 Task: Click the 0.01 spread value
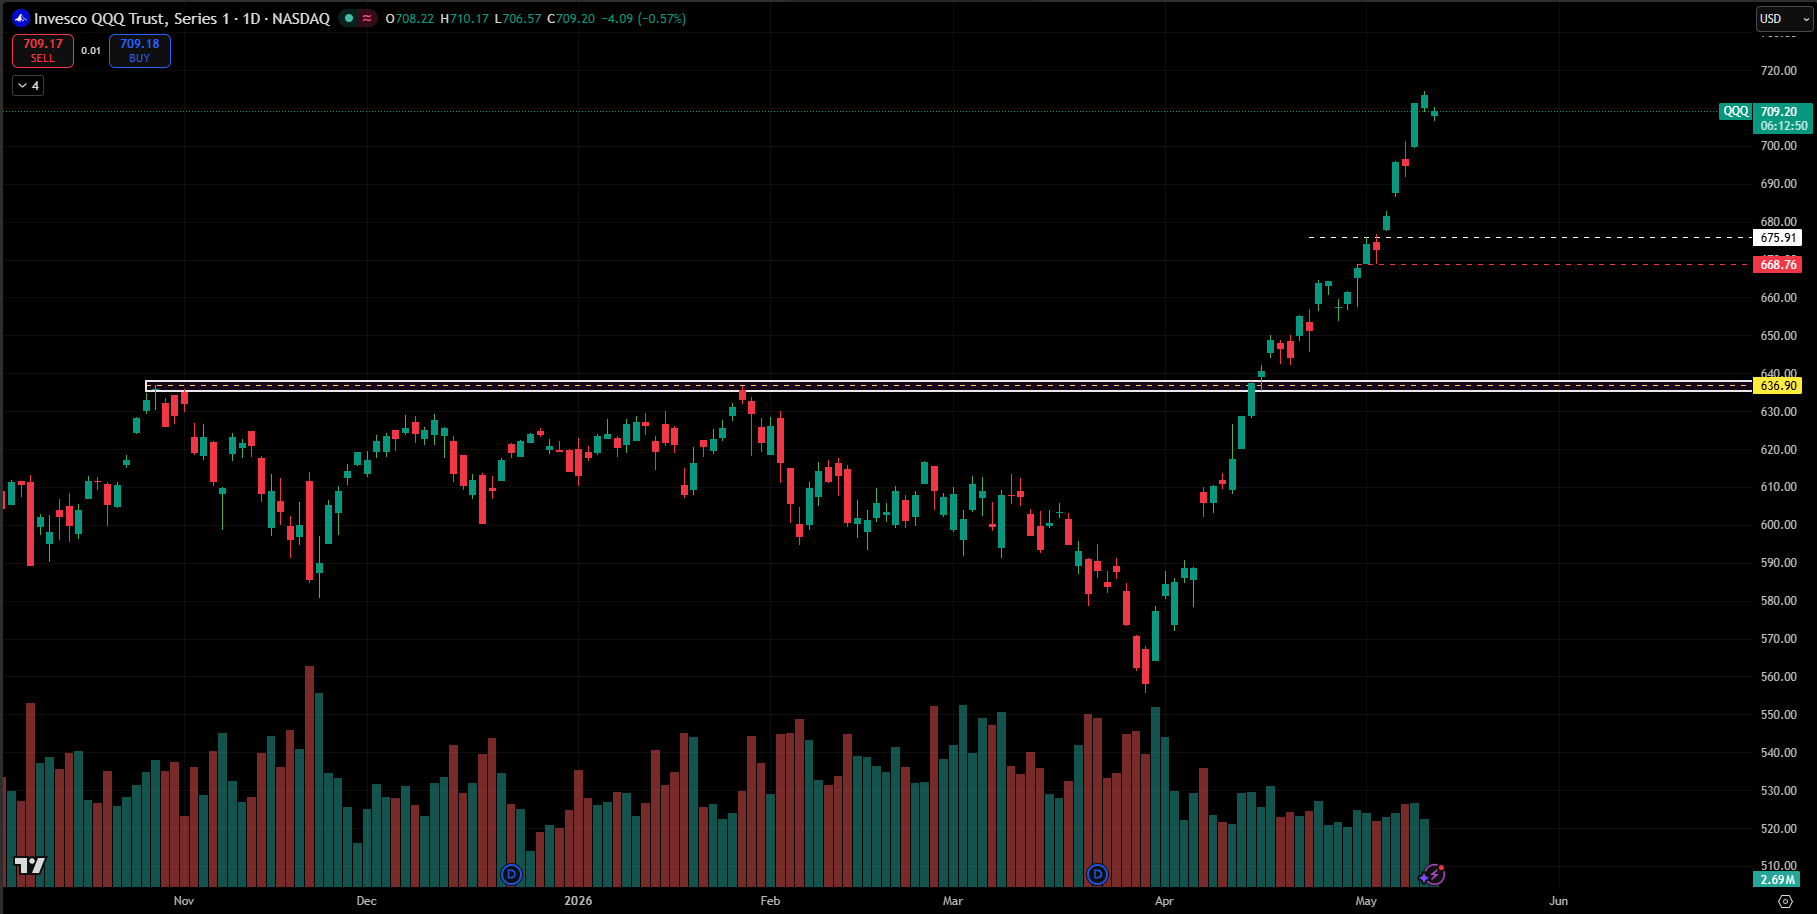tap(91, 51)
